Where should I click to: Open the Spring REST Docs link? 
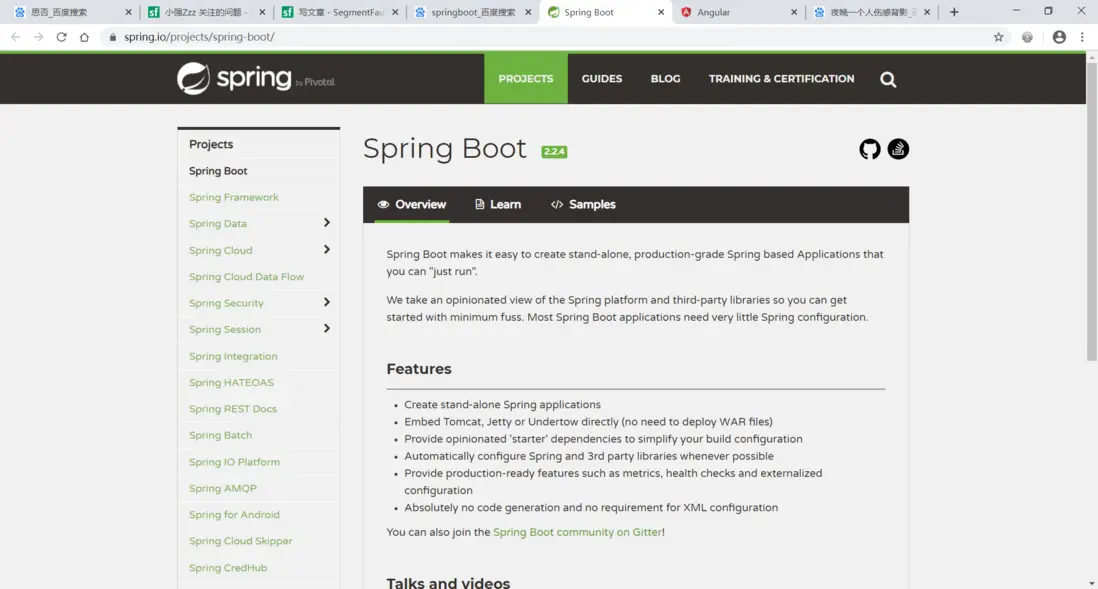(232, 409)
